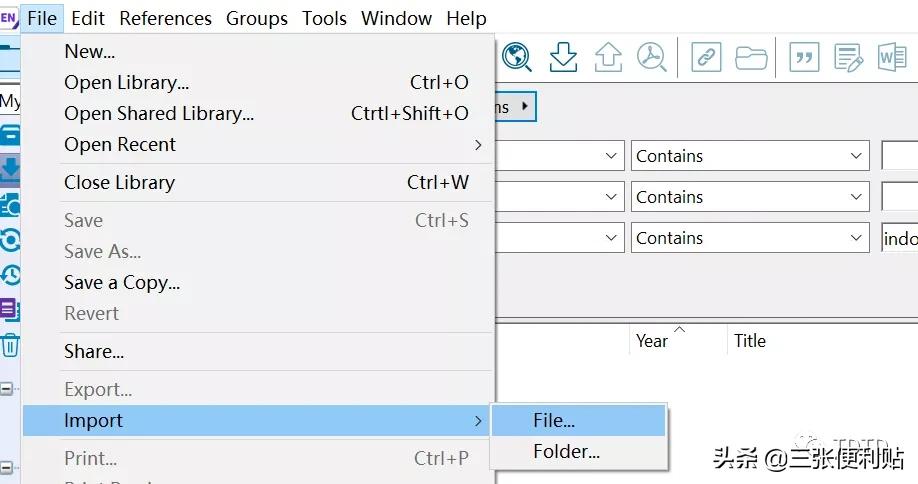
Task: Click the Online Search globe icon
Action: click(517, 57)
